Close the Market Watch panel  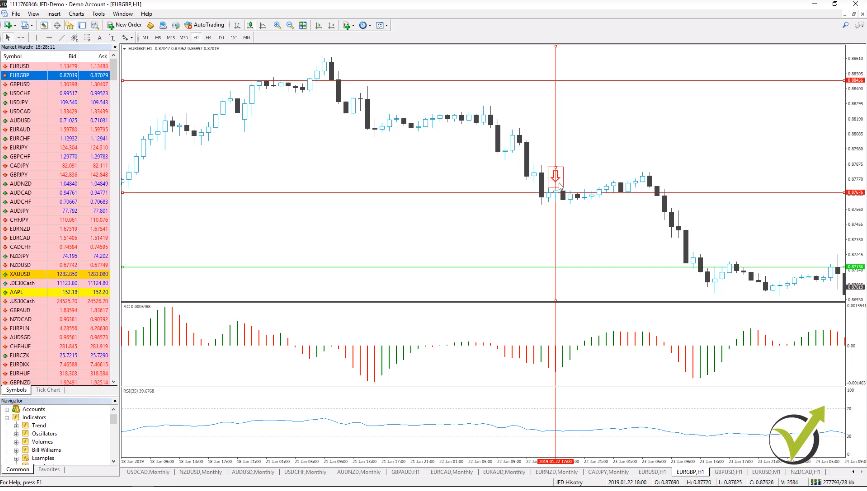pyautogui.click(x=114, y=48)
